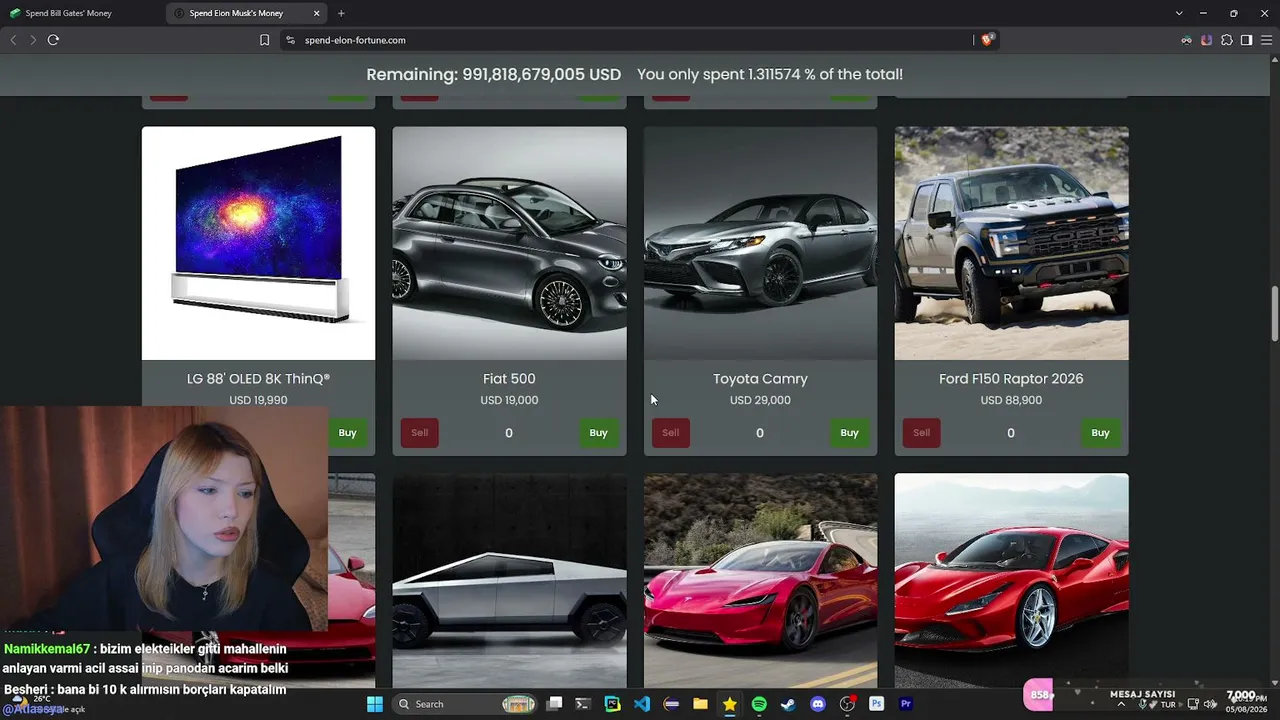The width and height of the screenshot is (1280, 720).
Task: Open PyCharm from the taskbar
Action: [612, 704]
